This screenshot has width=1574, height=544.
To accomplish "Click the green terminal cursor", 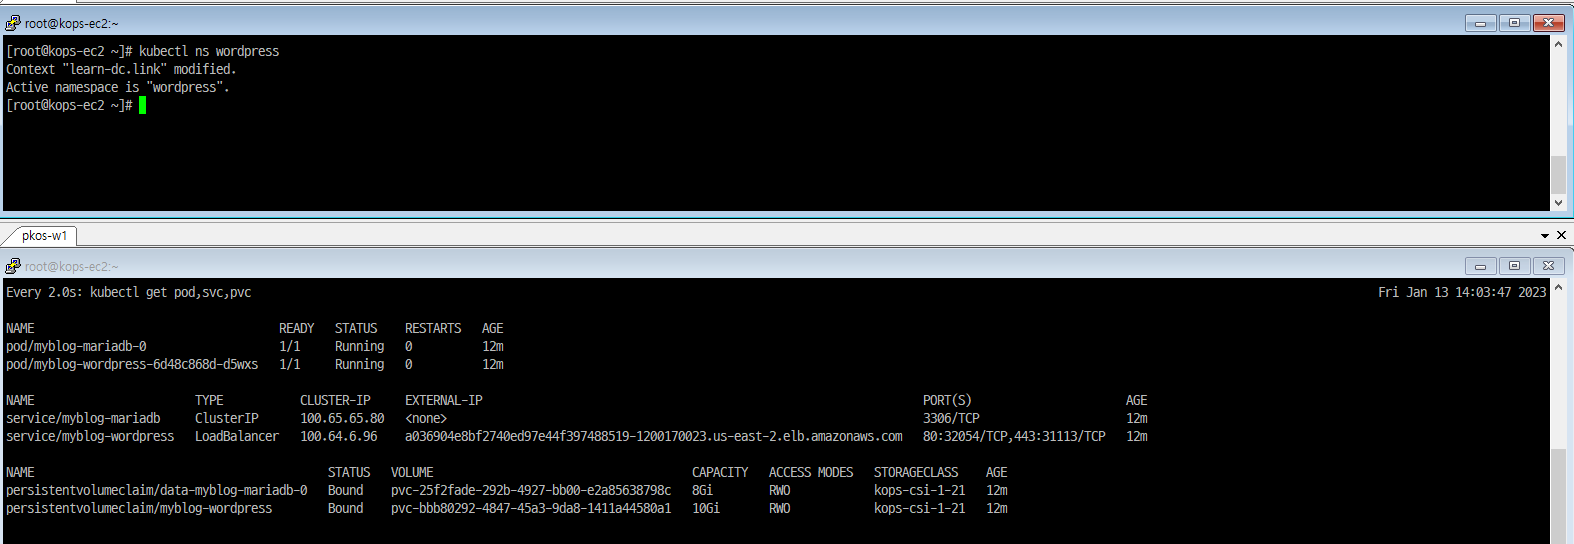I will 143,105.
